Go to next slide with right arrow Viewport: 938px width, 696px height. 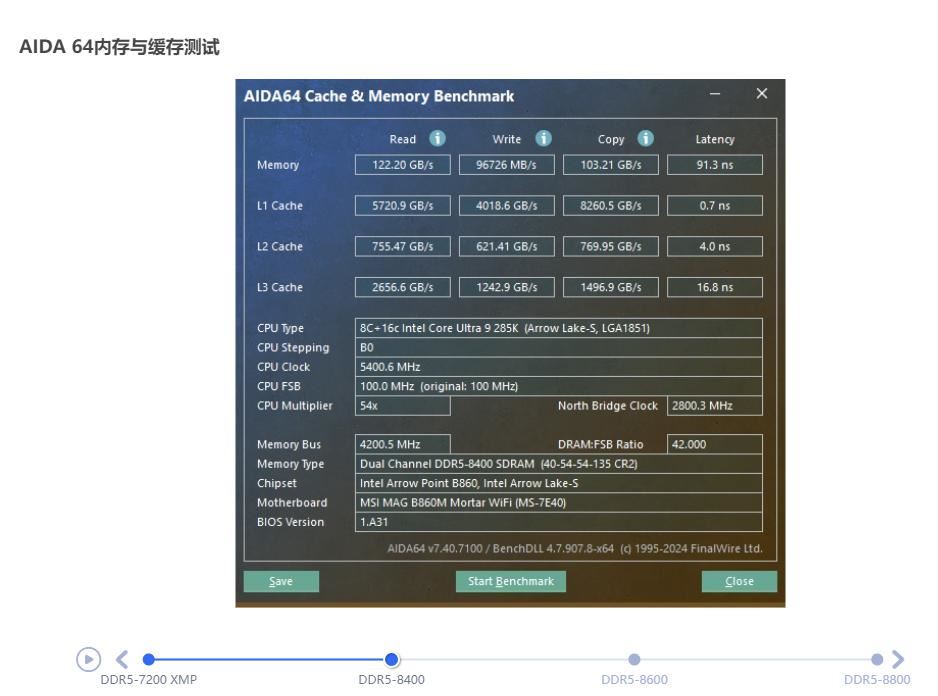pyautogui.click(x=897, y=659)
